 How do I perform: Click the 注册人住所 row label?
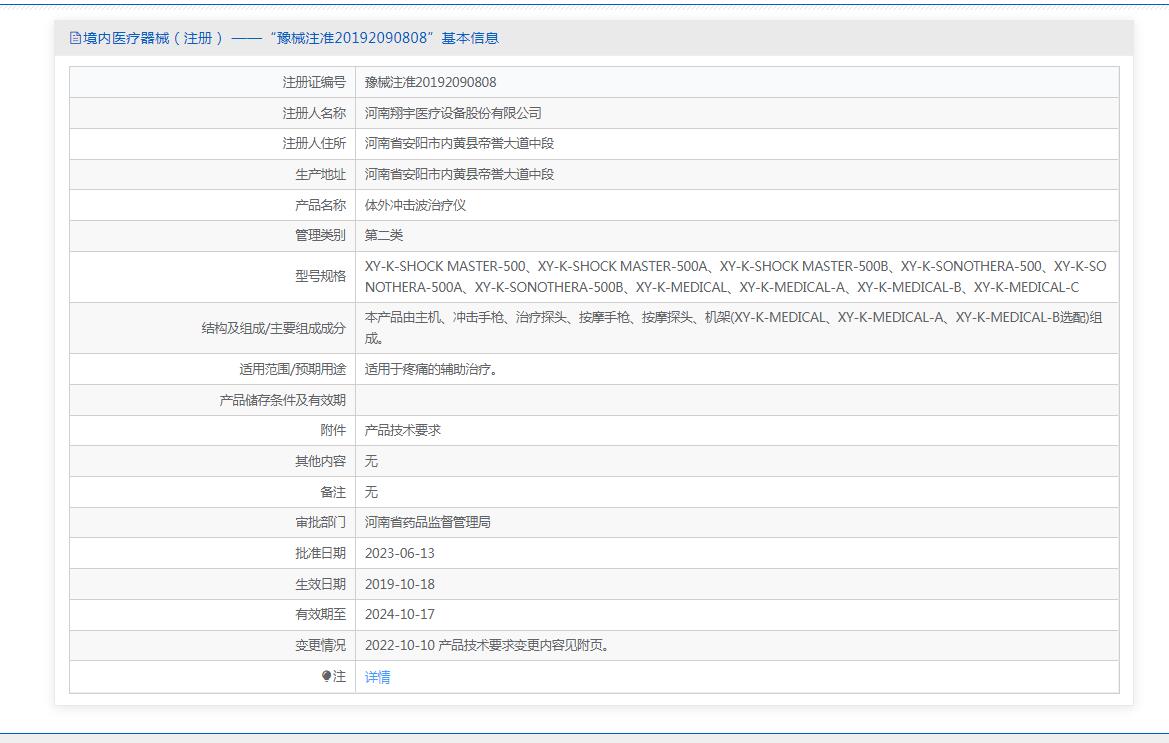314,143
